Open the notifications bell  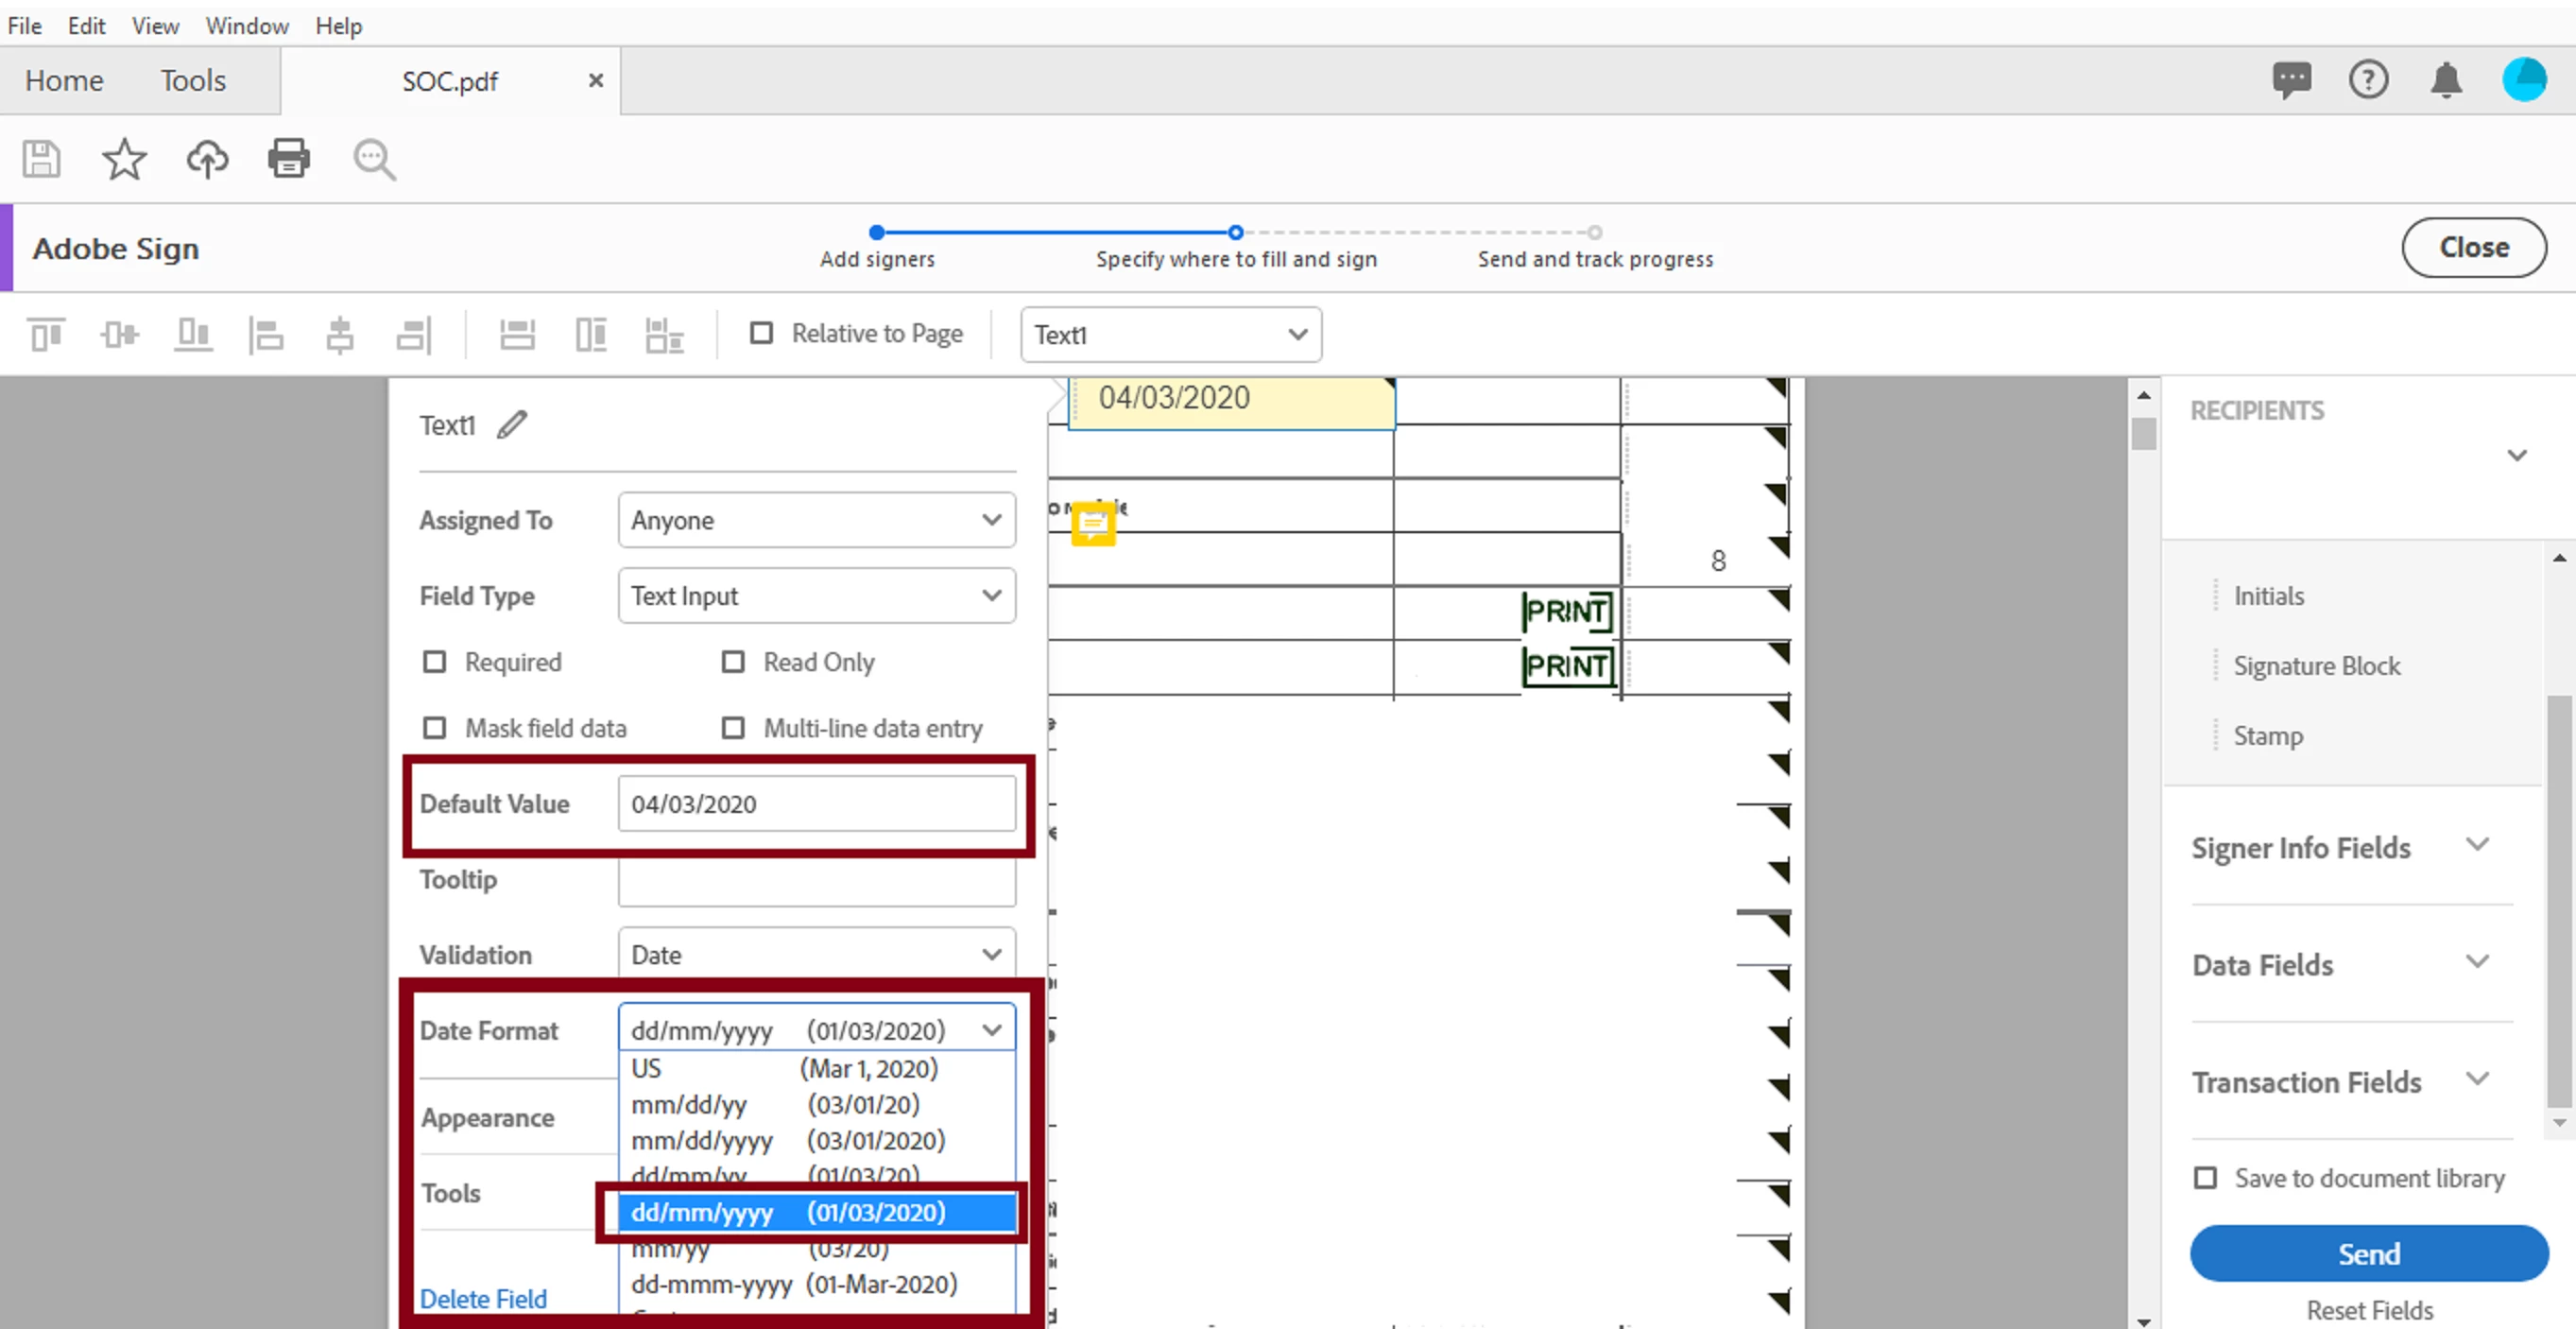2446,80
